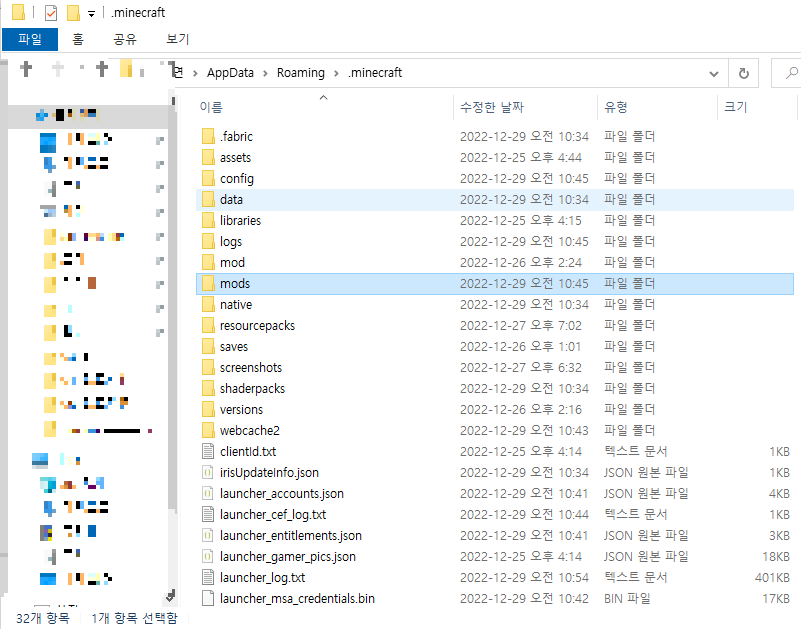Expand chevron before AppData in breadcrumb

tap(195, 74)
